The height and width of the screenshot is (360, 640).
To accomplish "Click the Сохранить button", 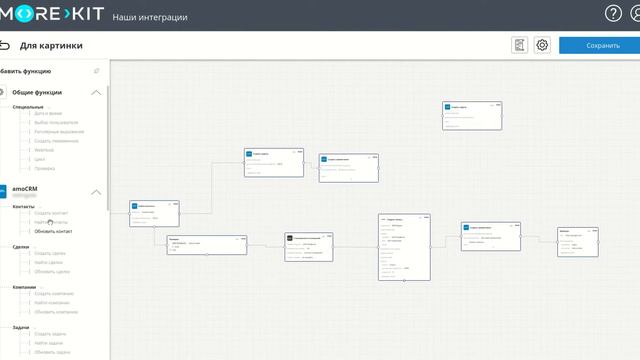I will pos(600,45).
